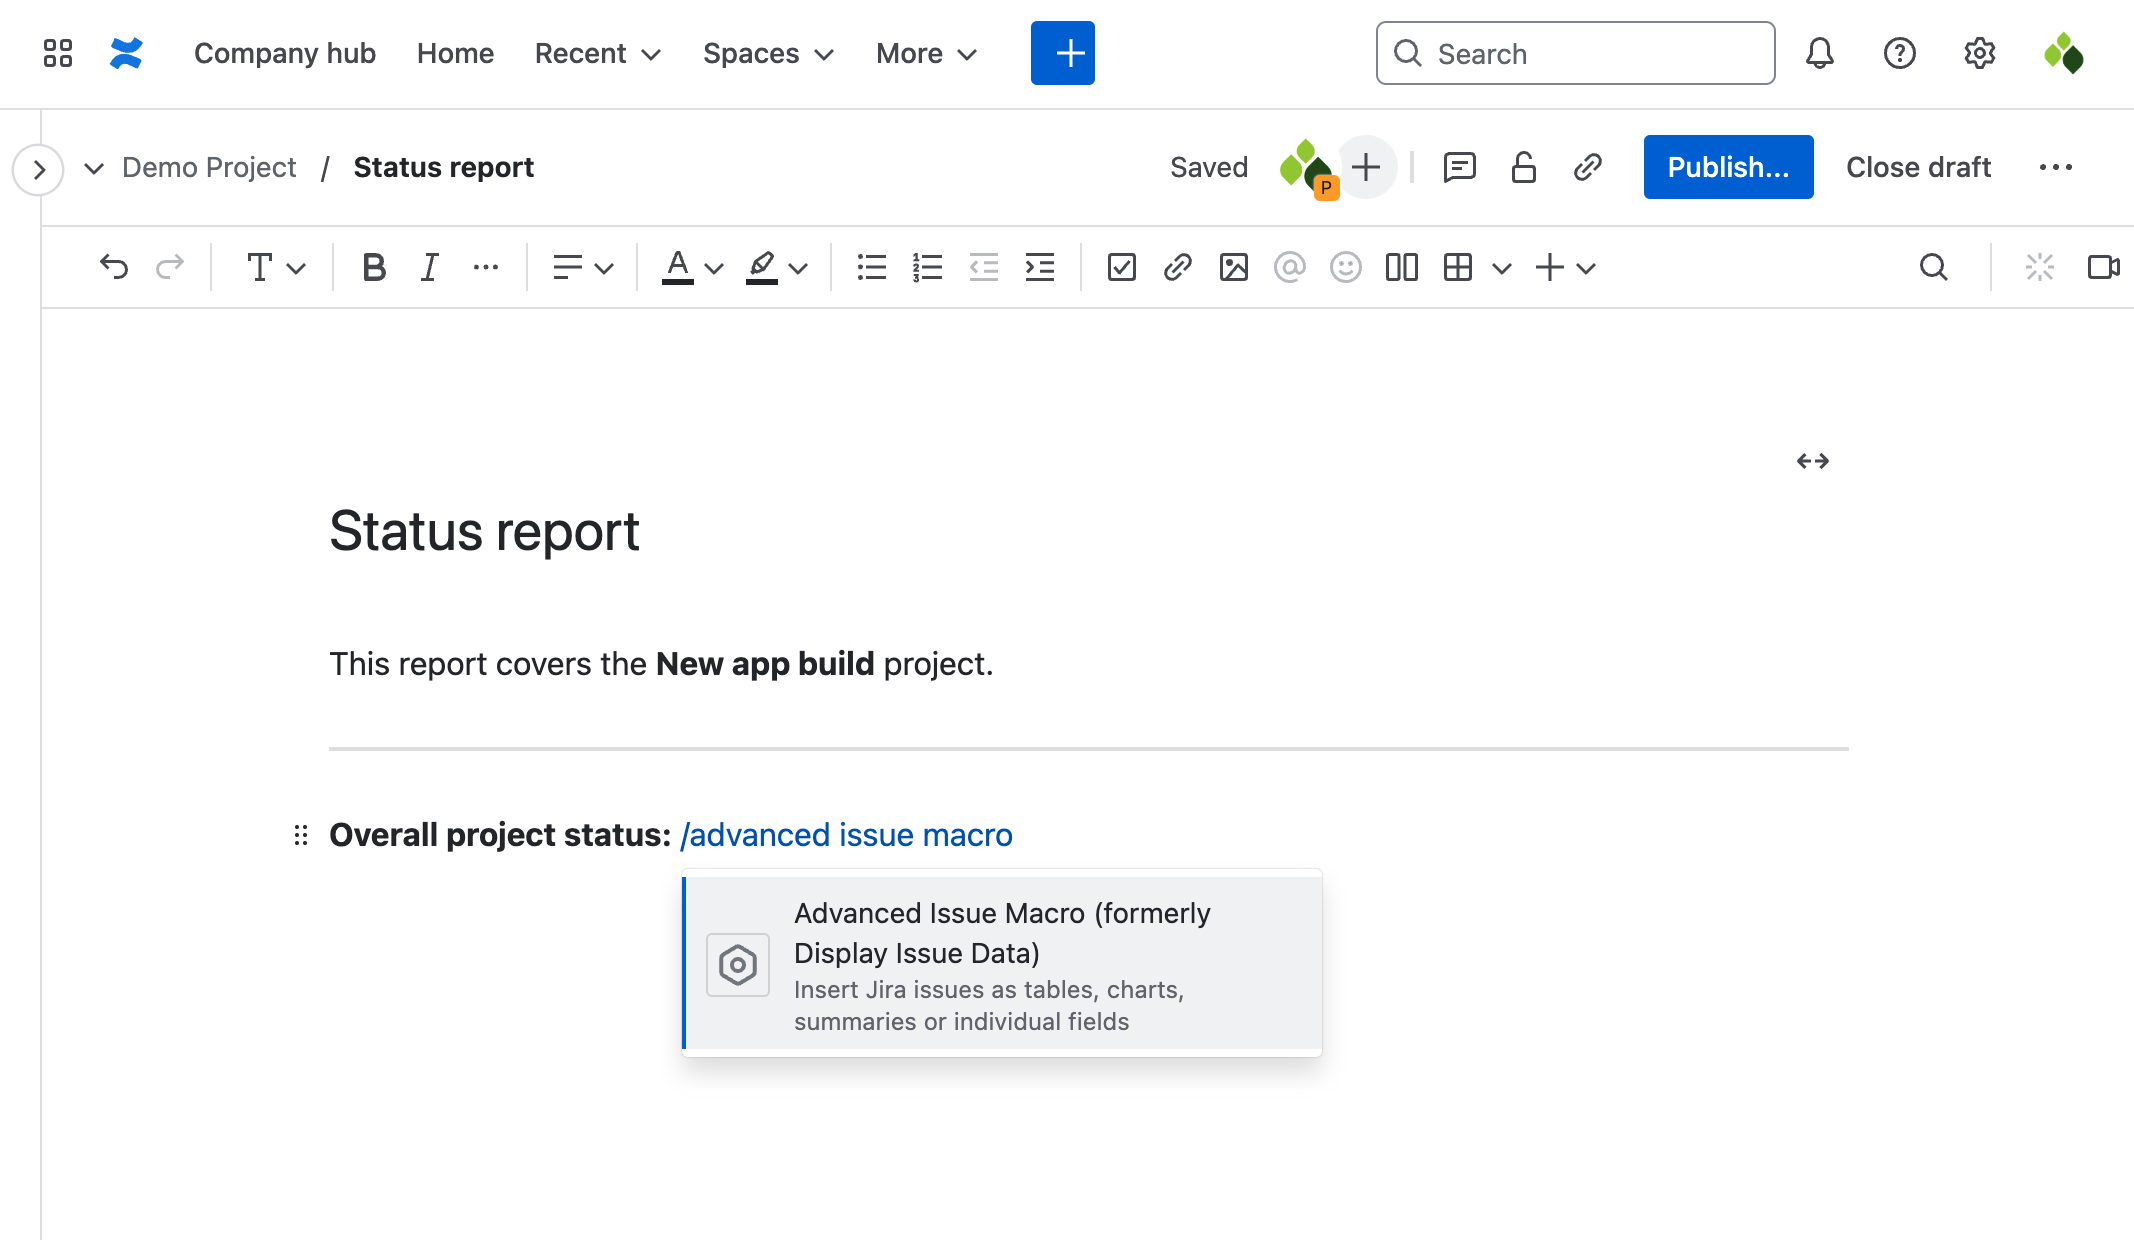Insert an action item (task checkbox)
This screenshot has height=1240, width=2134.
click(1121, 267)
